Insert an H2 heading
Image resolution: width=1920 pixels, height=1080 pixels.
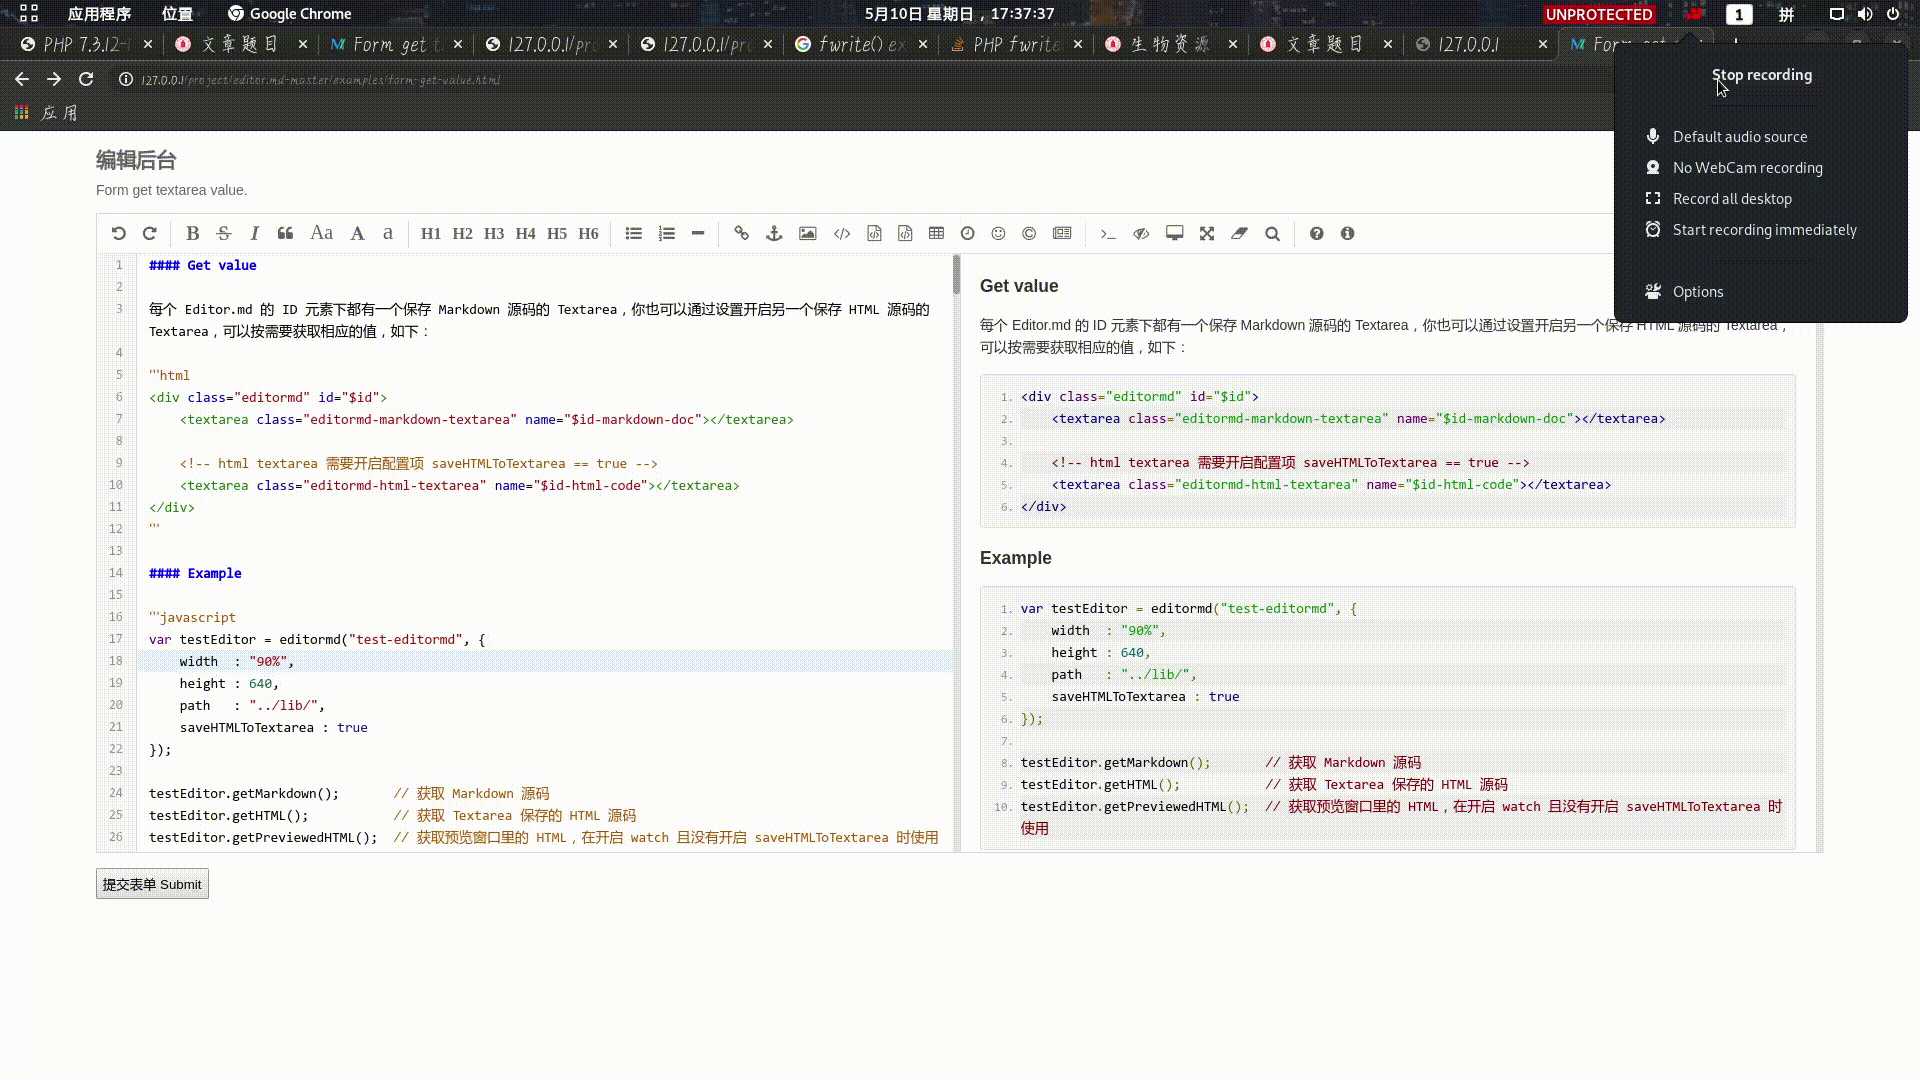tap(462, 233)
